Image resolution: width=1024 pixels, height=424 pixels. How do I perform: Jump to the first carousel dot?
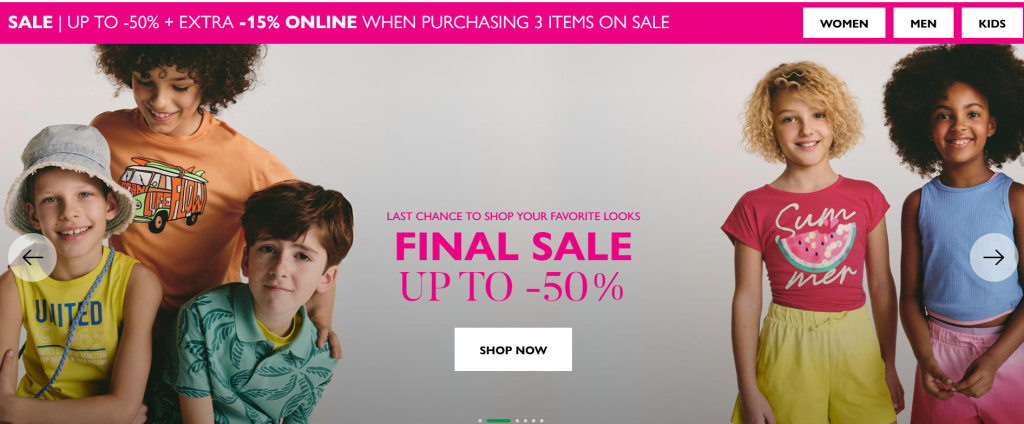tap(480, 421)
